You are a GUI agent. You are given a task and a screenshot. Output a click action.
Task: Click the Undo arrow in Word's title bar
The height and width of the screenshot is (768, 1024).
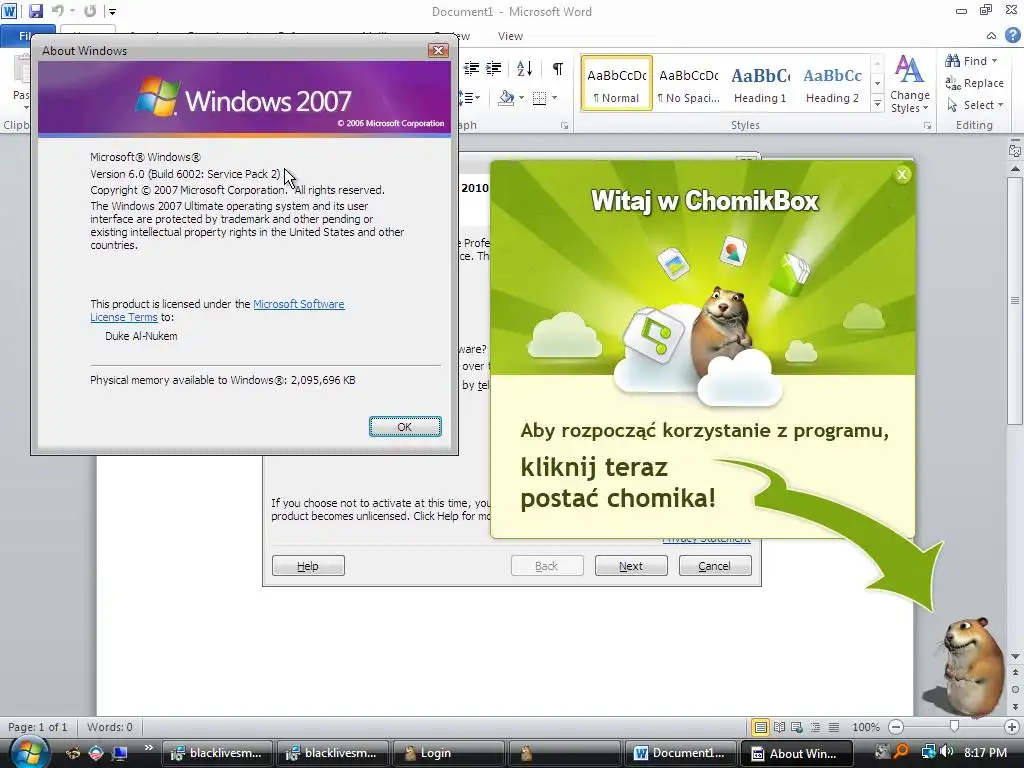[57, 11]
